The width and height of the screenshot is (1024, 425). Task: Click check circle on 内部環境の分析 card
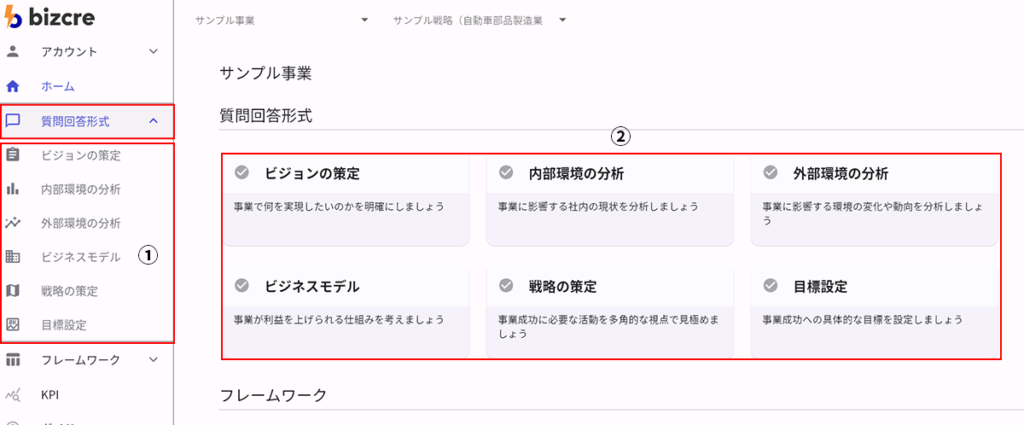[505, 173]
